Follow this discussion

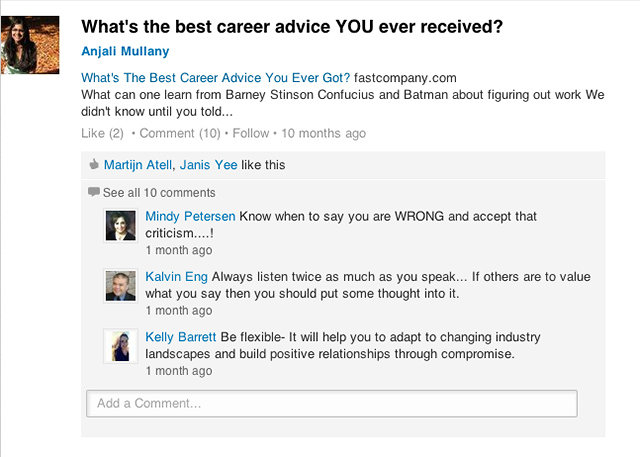coord(251,133)
